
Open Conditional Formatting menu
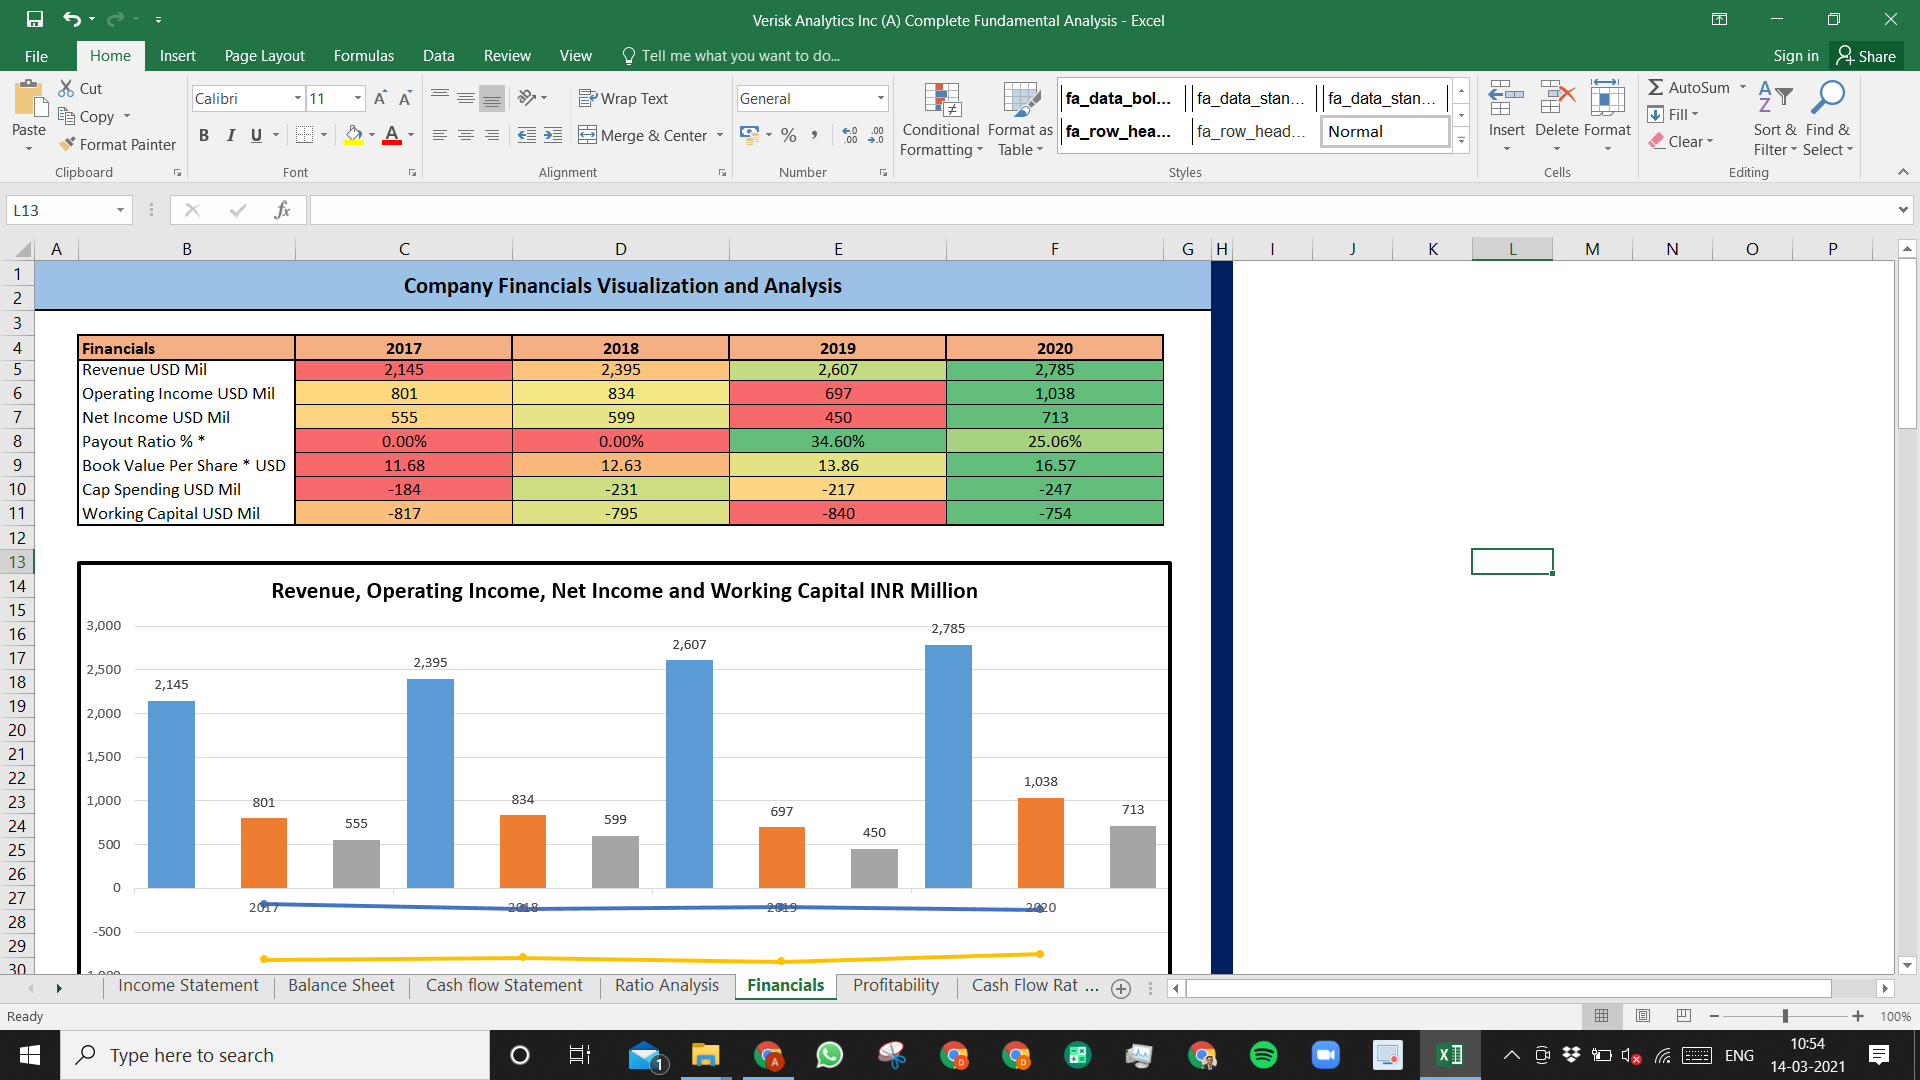[941, 120]
